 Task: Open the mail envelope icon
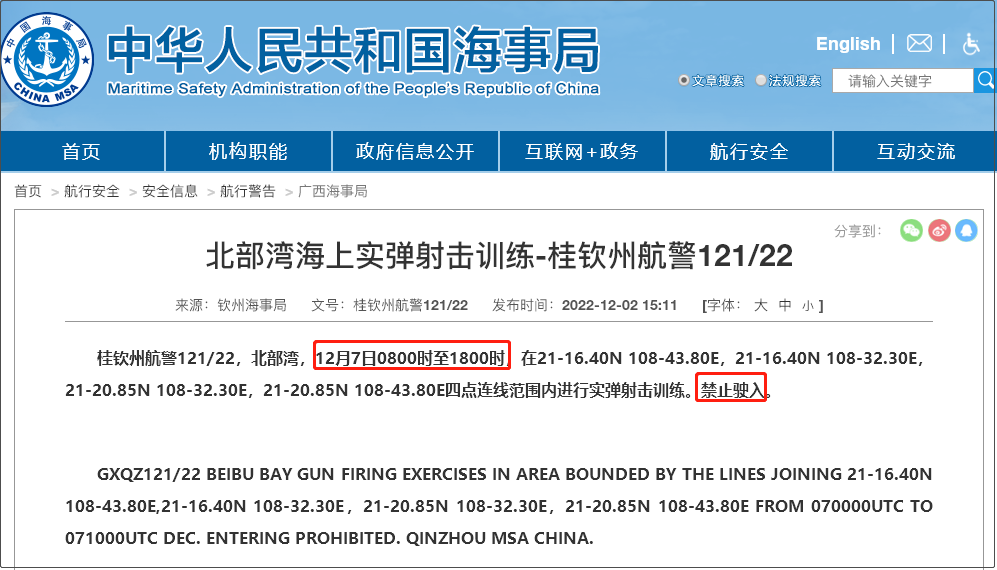pos(919,43)
